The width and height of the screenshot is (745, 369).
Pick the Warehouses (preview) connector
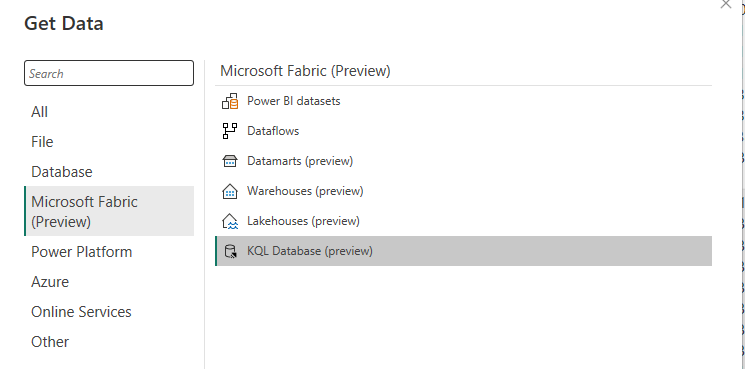(x=463, y=191)
